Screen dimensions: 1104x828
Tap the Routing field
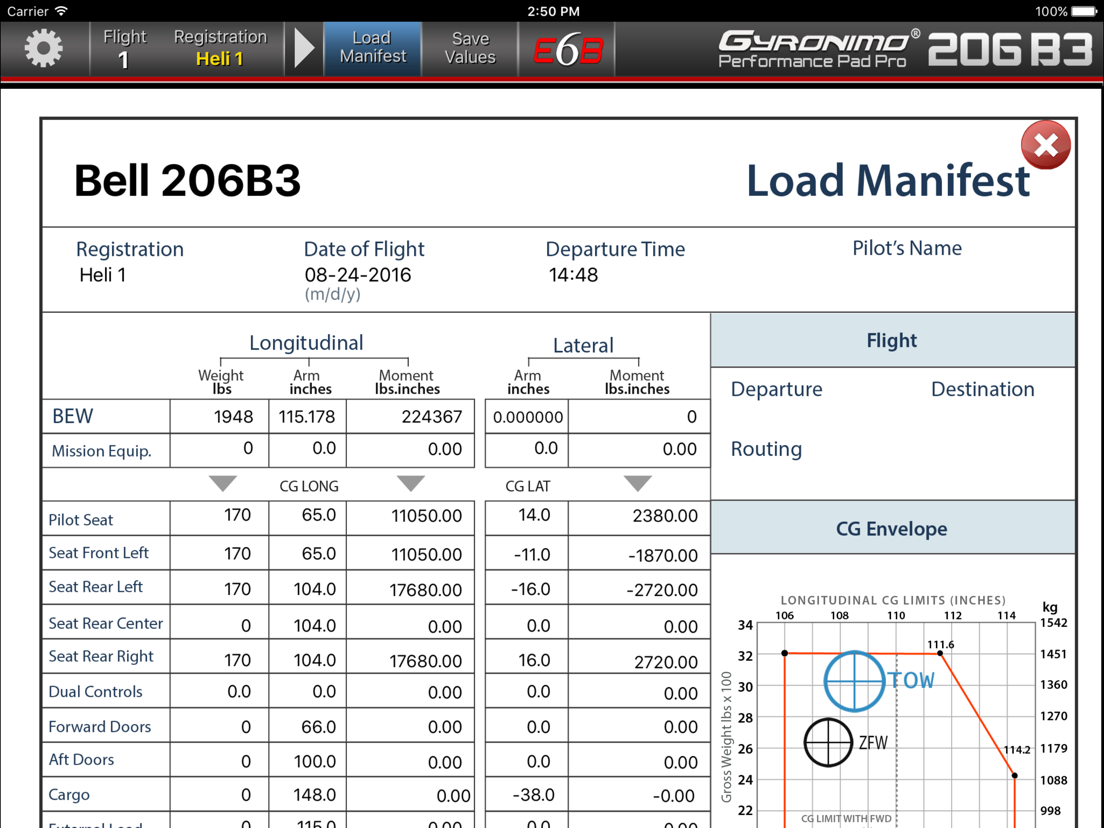(766, 449)
